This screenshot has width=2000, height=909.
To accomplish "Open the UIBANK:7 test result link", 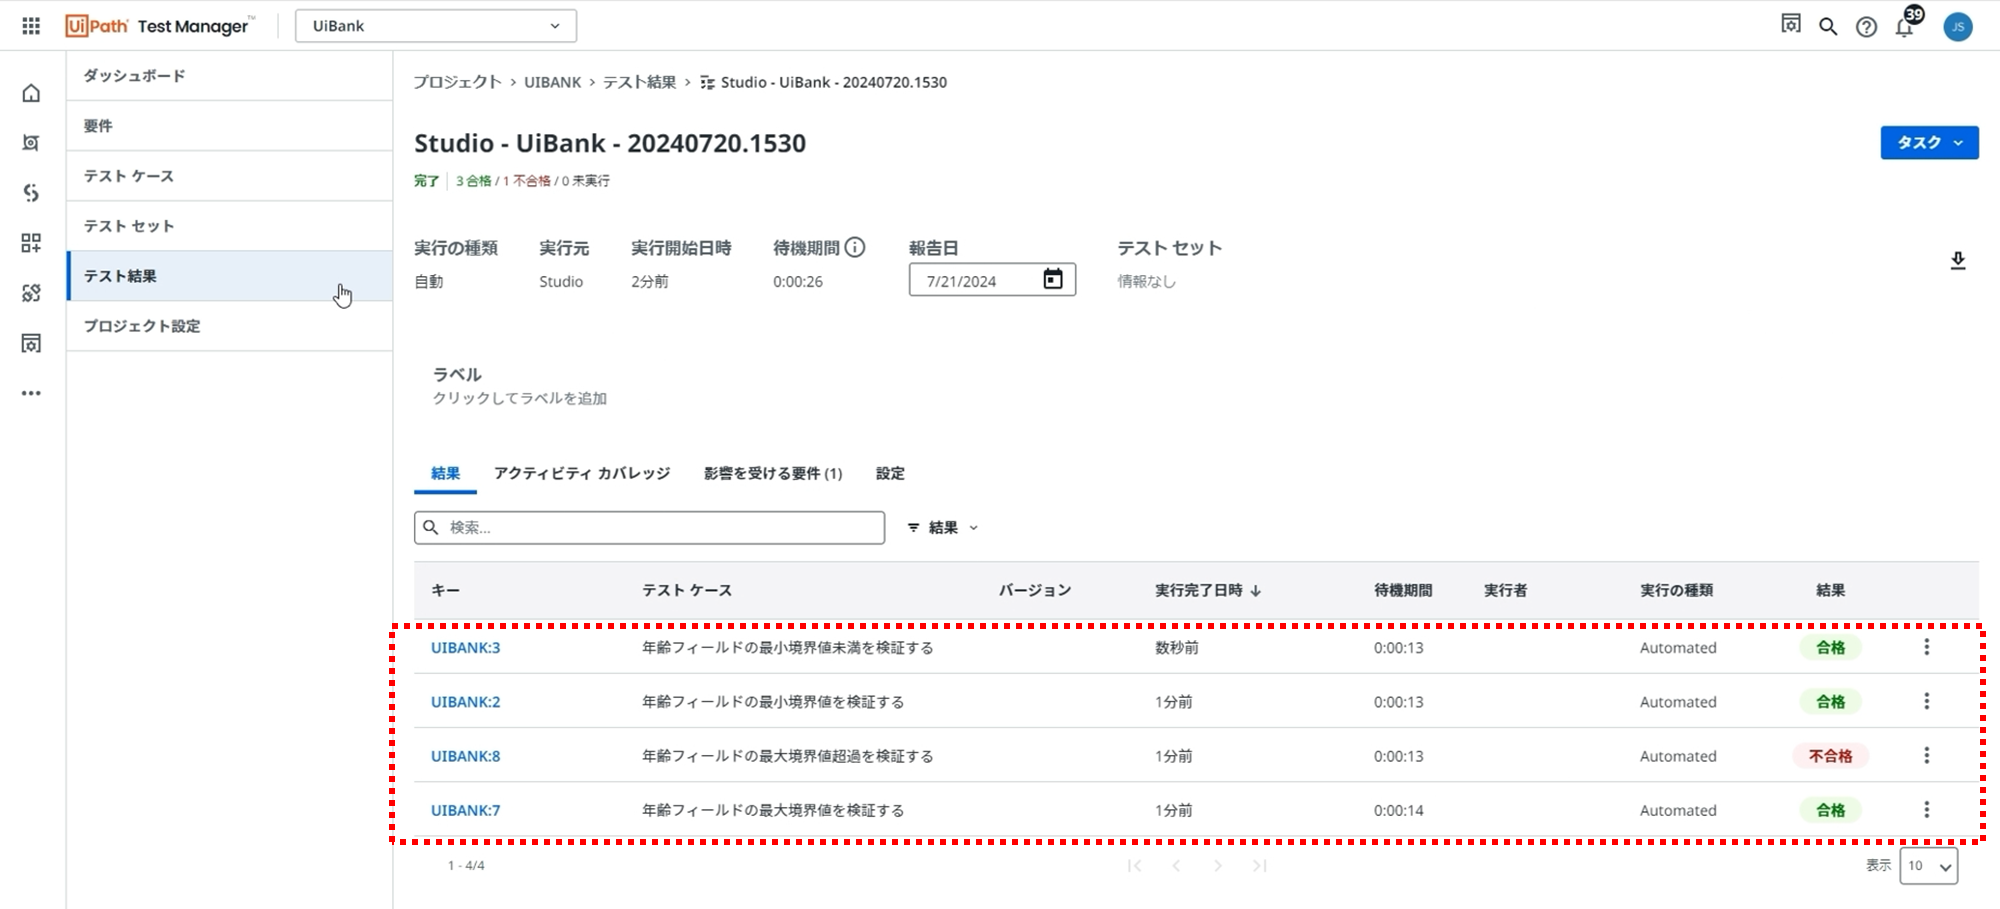I will (465, 809).
